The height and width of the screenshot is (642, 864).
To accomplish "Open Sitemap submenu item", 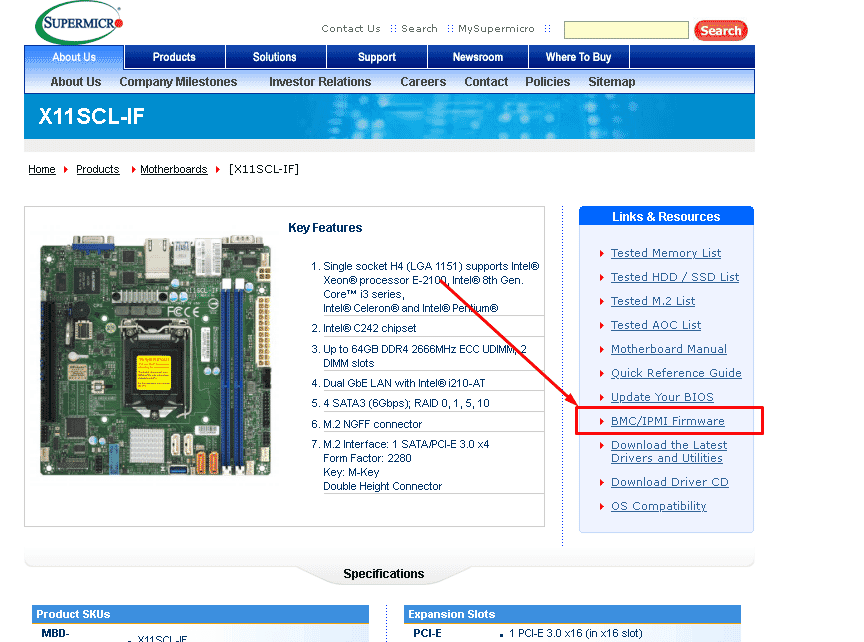I will click(x=612, y=82).
